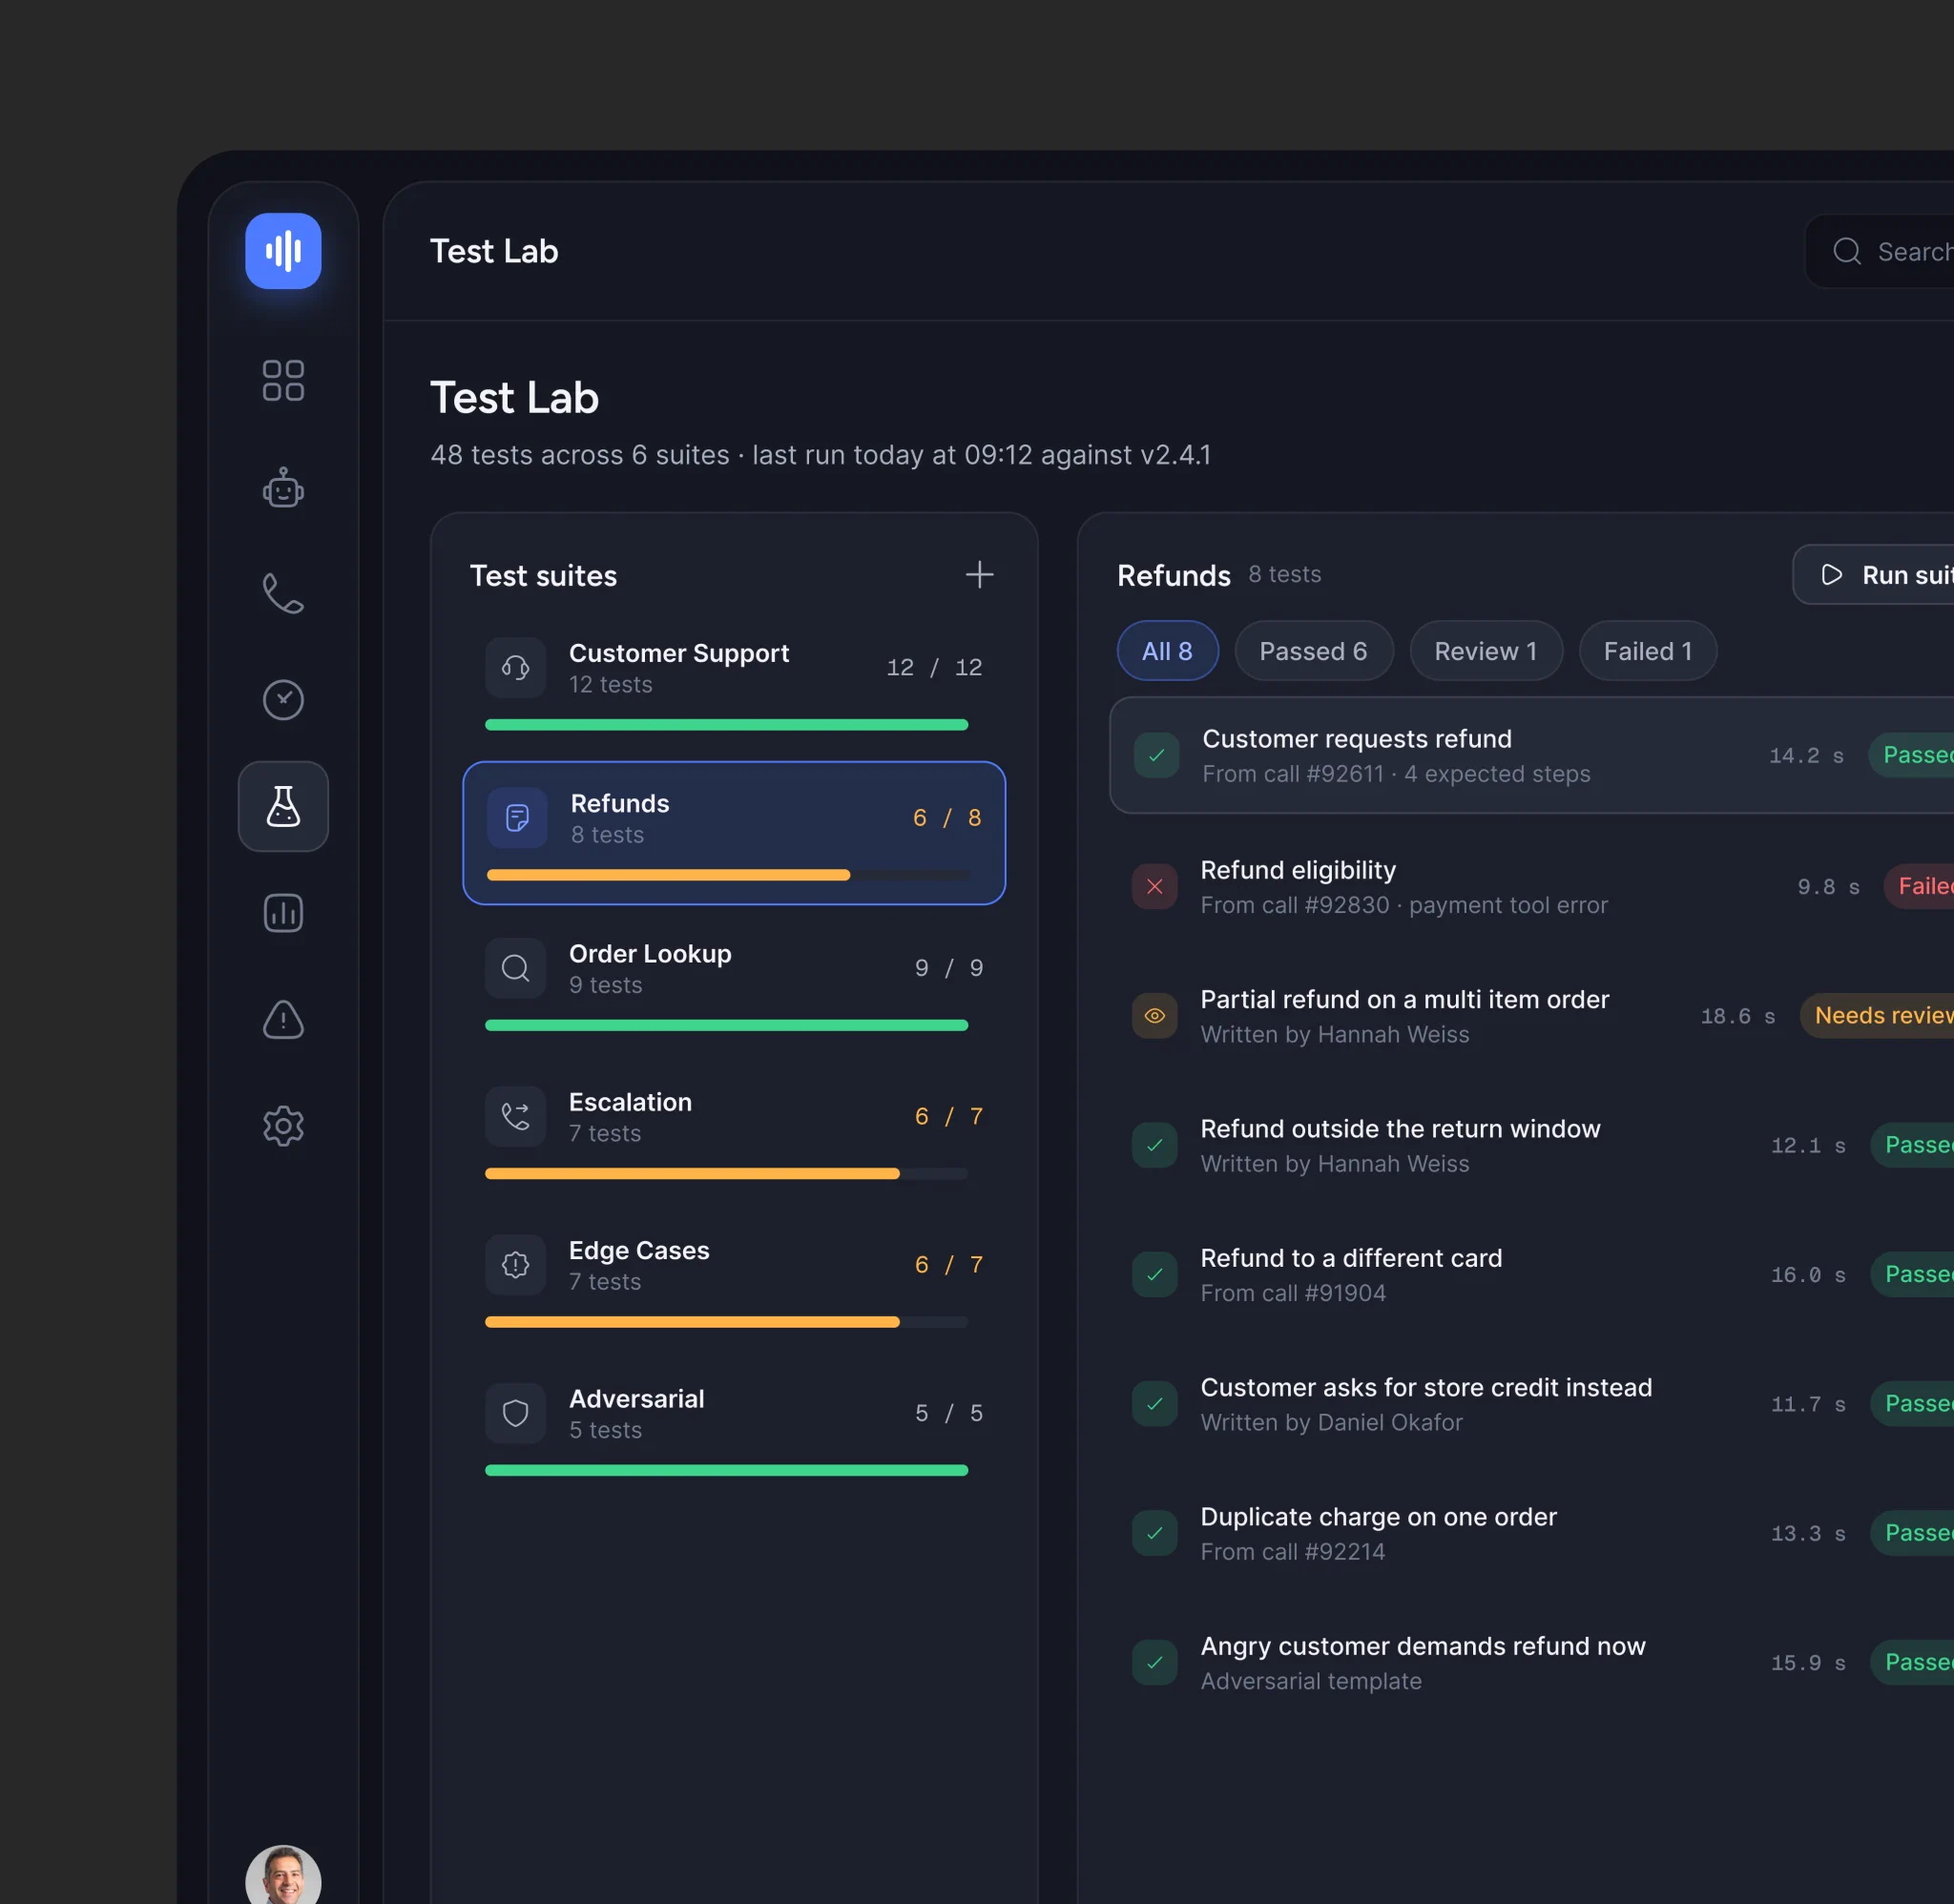Open the Customer Support suite
The image size is (1954, 1904).
(x=734, y=683)
